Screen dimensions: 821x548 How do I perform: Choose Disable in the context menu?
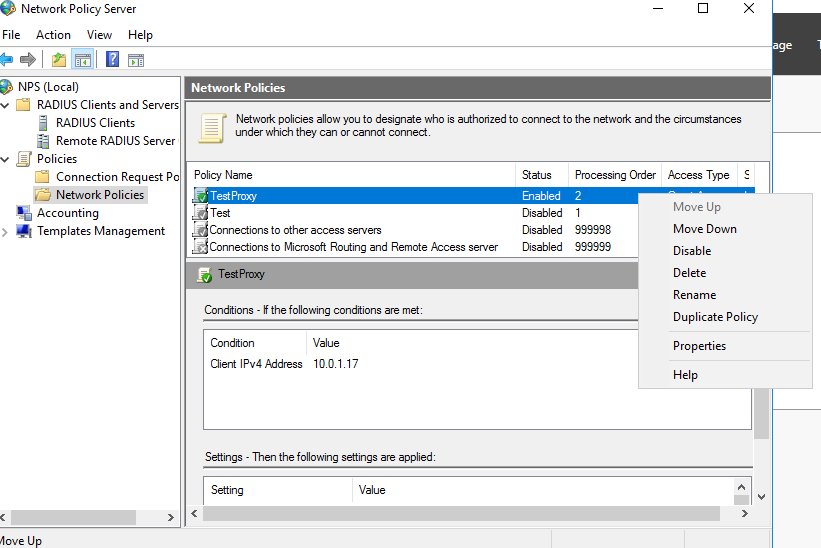point(692,251)
